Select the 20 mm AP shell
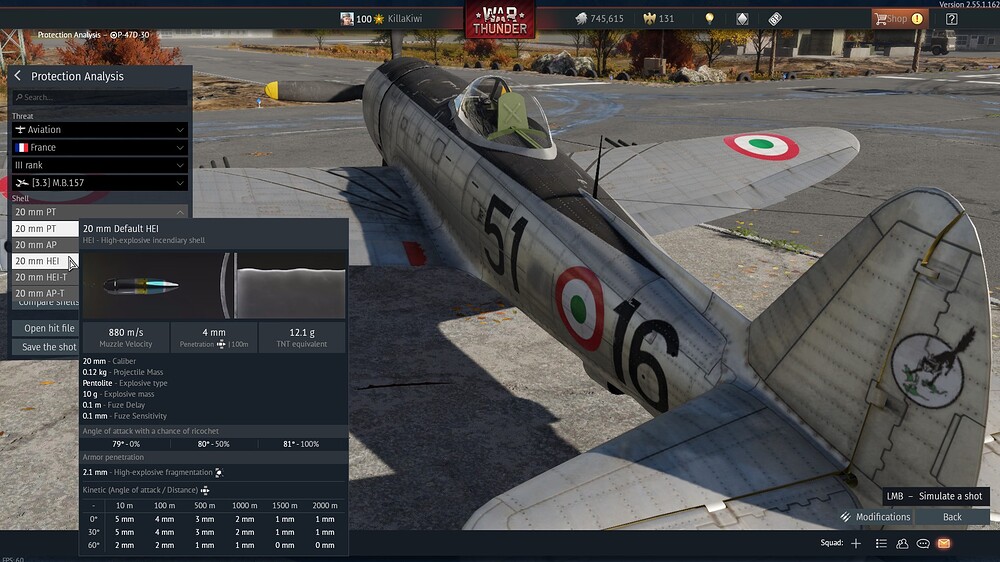The image size is (1000, 562). (45, 245)
